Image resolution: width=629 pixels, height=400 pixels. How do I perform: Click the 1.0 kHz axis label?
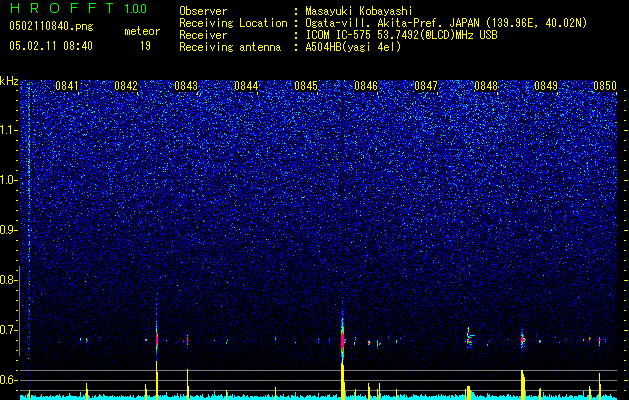point(8,180)
